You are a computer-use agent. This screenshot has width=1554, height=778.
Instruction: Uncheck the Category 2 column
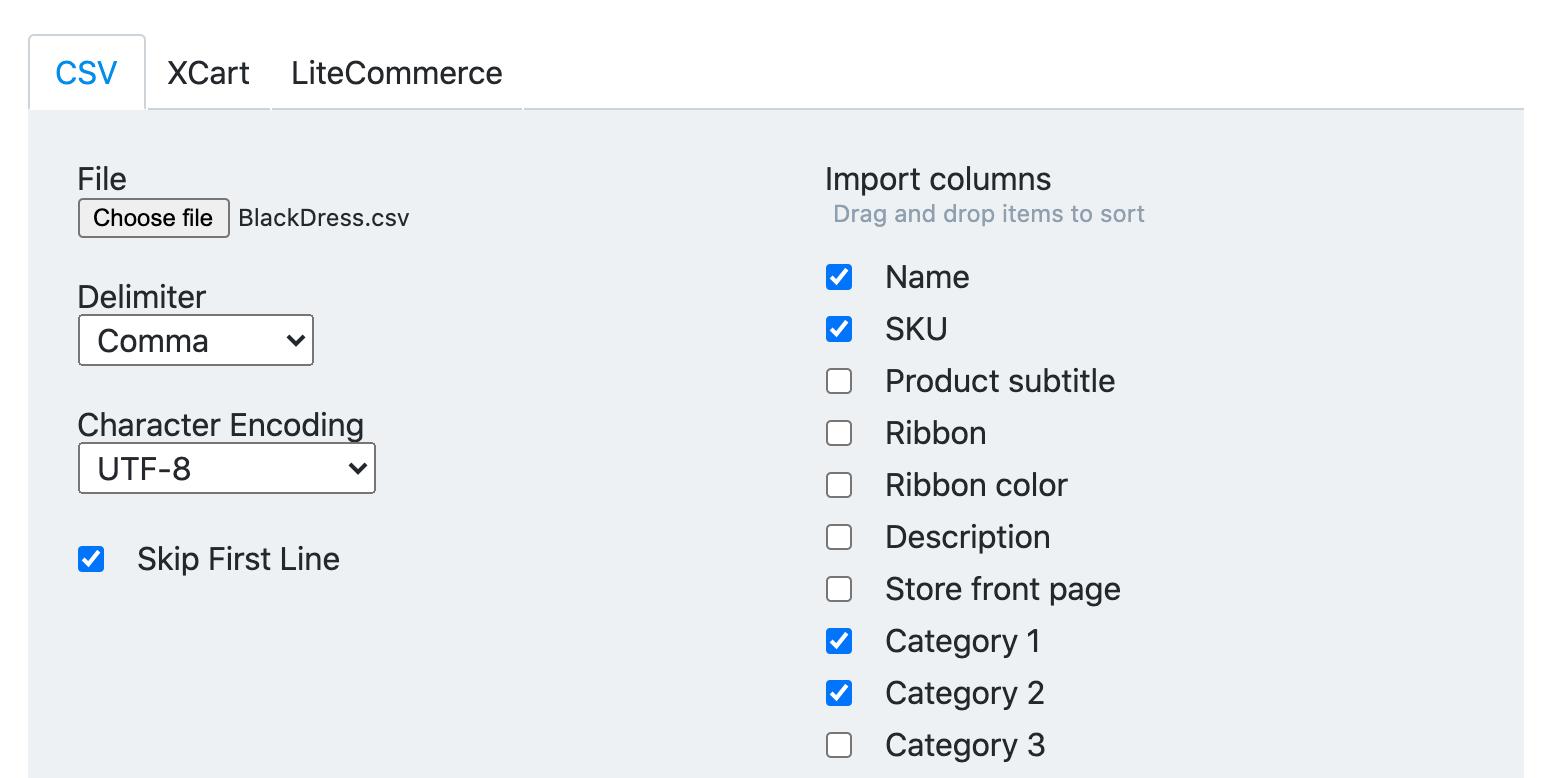click(x=839, y=693)
